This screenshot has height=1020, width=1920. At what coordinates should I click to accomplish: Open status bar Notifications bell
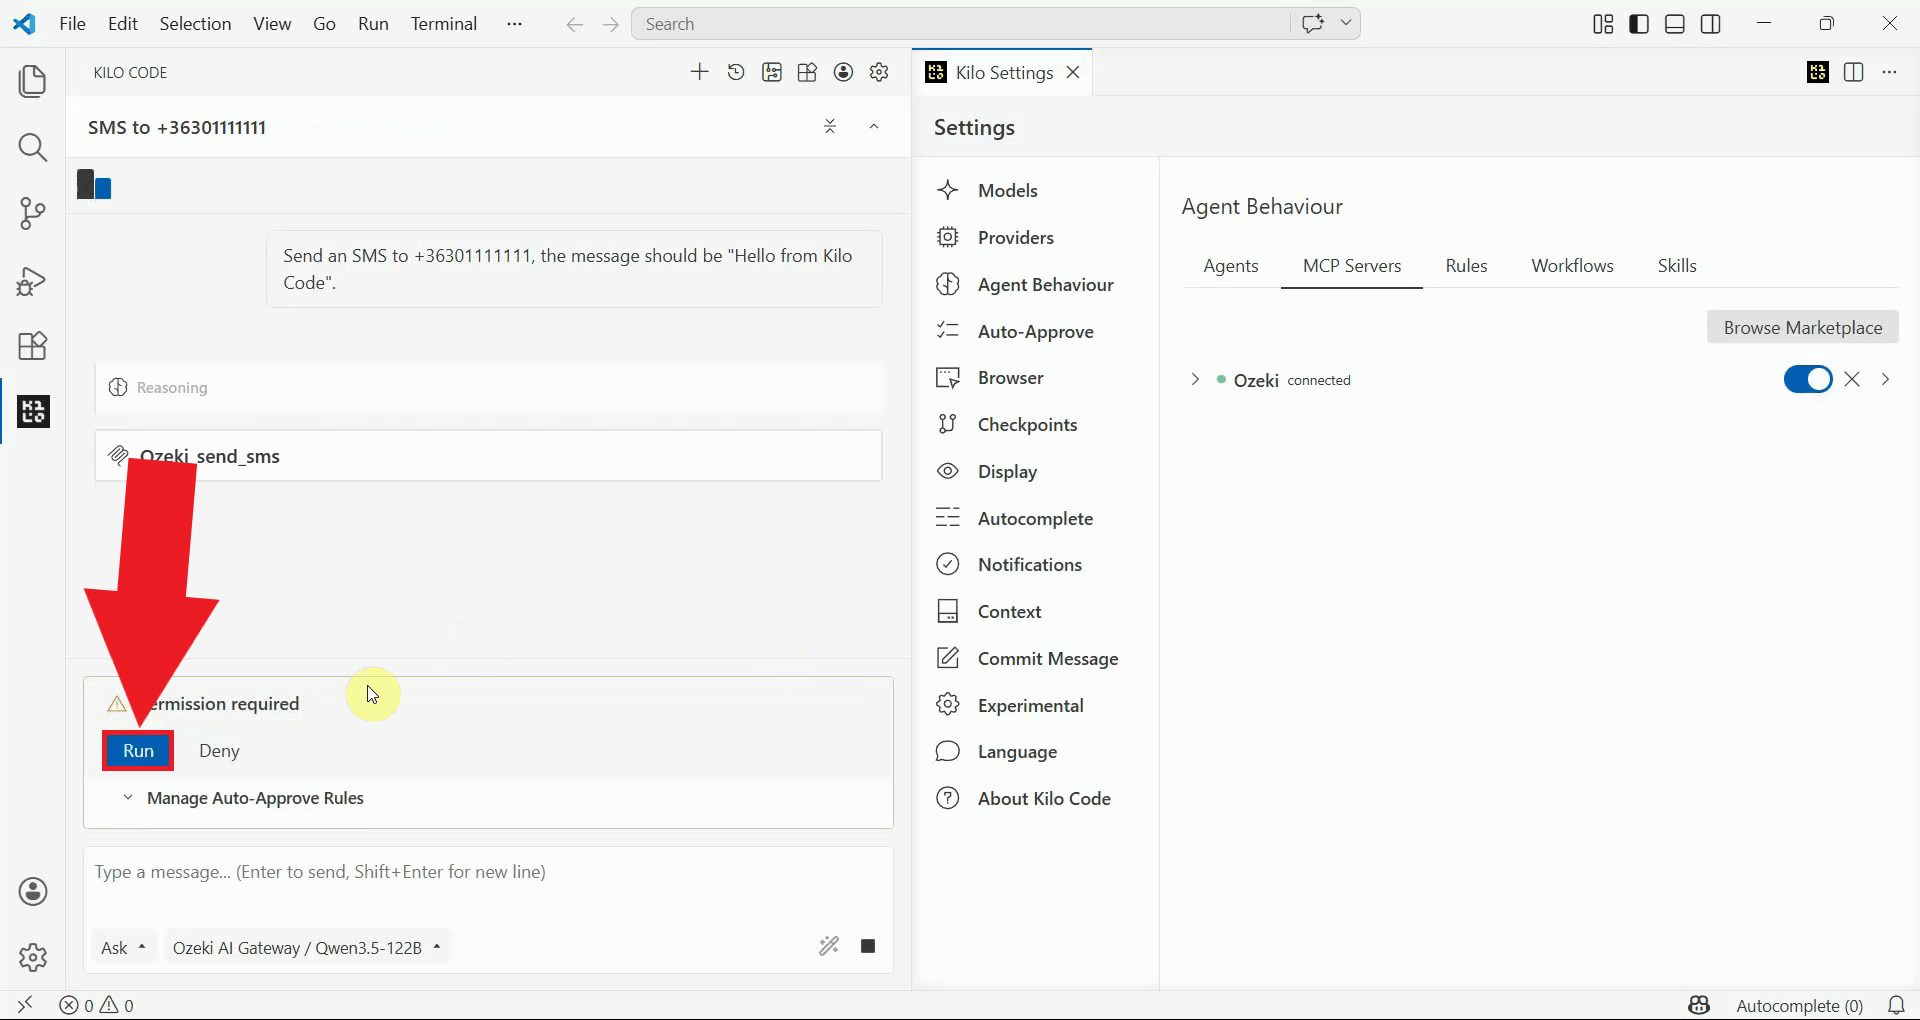pyautogui.click(x=1896, y=1005)
